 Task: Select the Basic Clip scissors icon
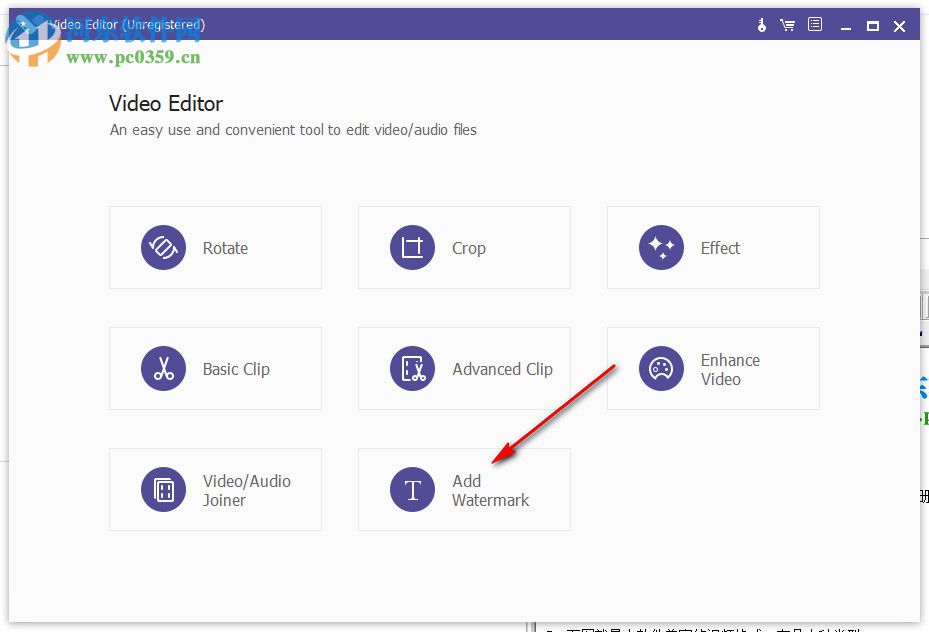point(163,368)
